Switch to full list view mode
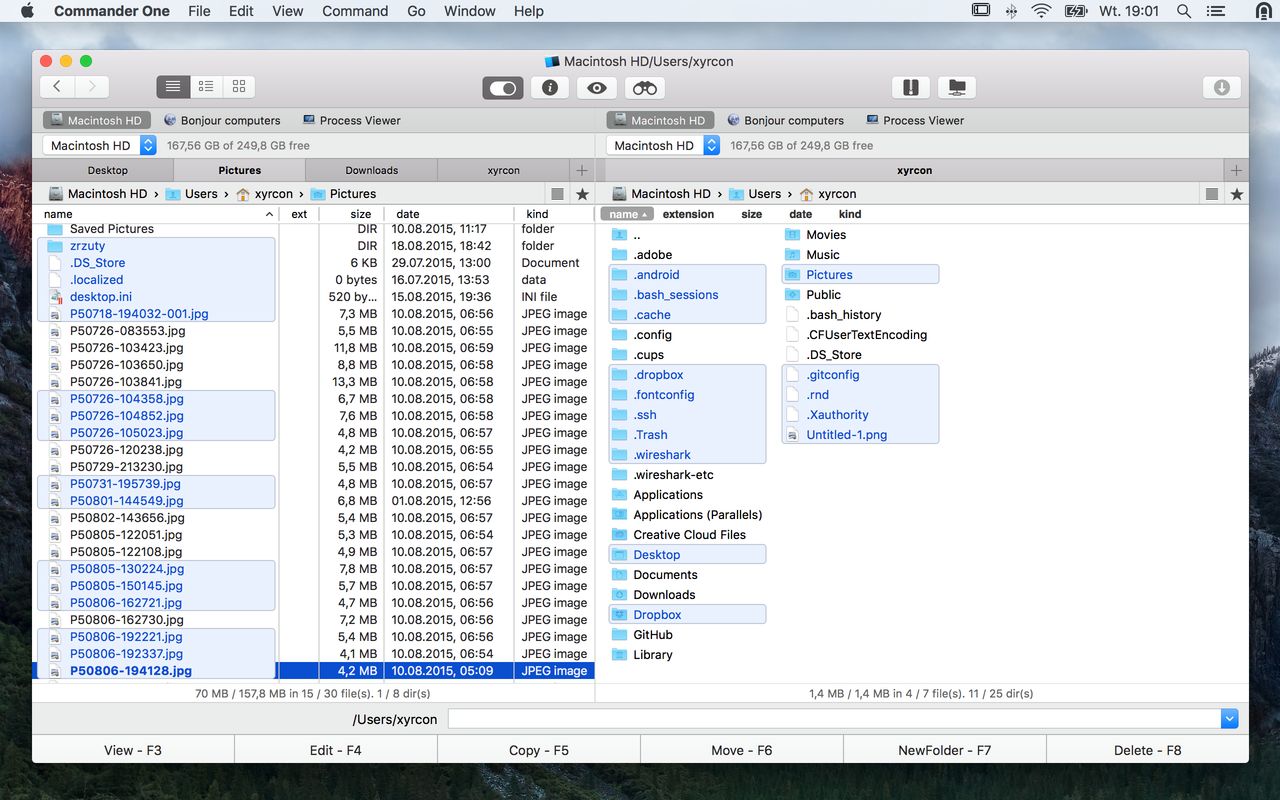Viewport: 1280px width, 800px height. 173,88
